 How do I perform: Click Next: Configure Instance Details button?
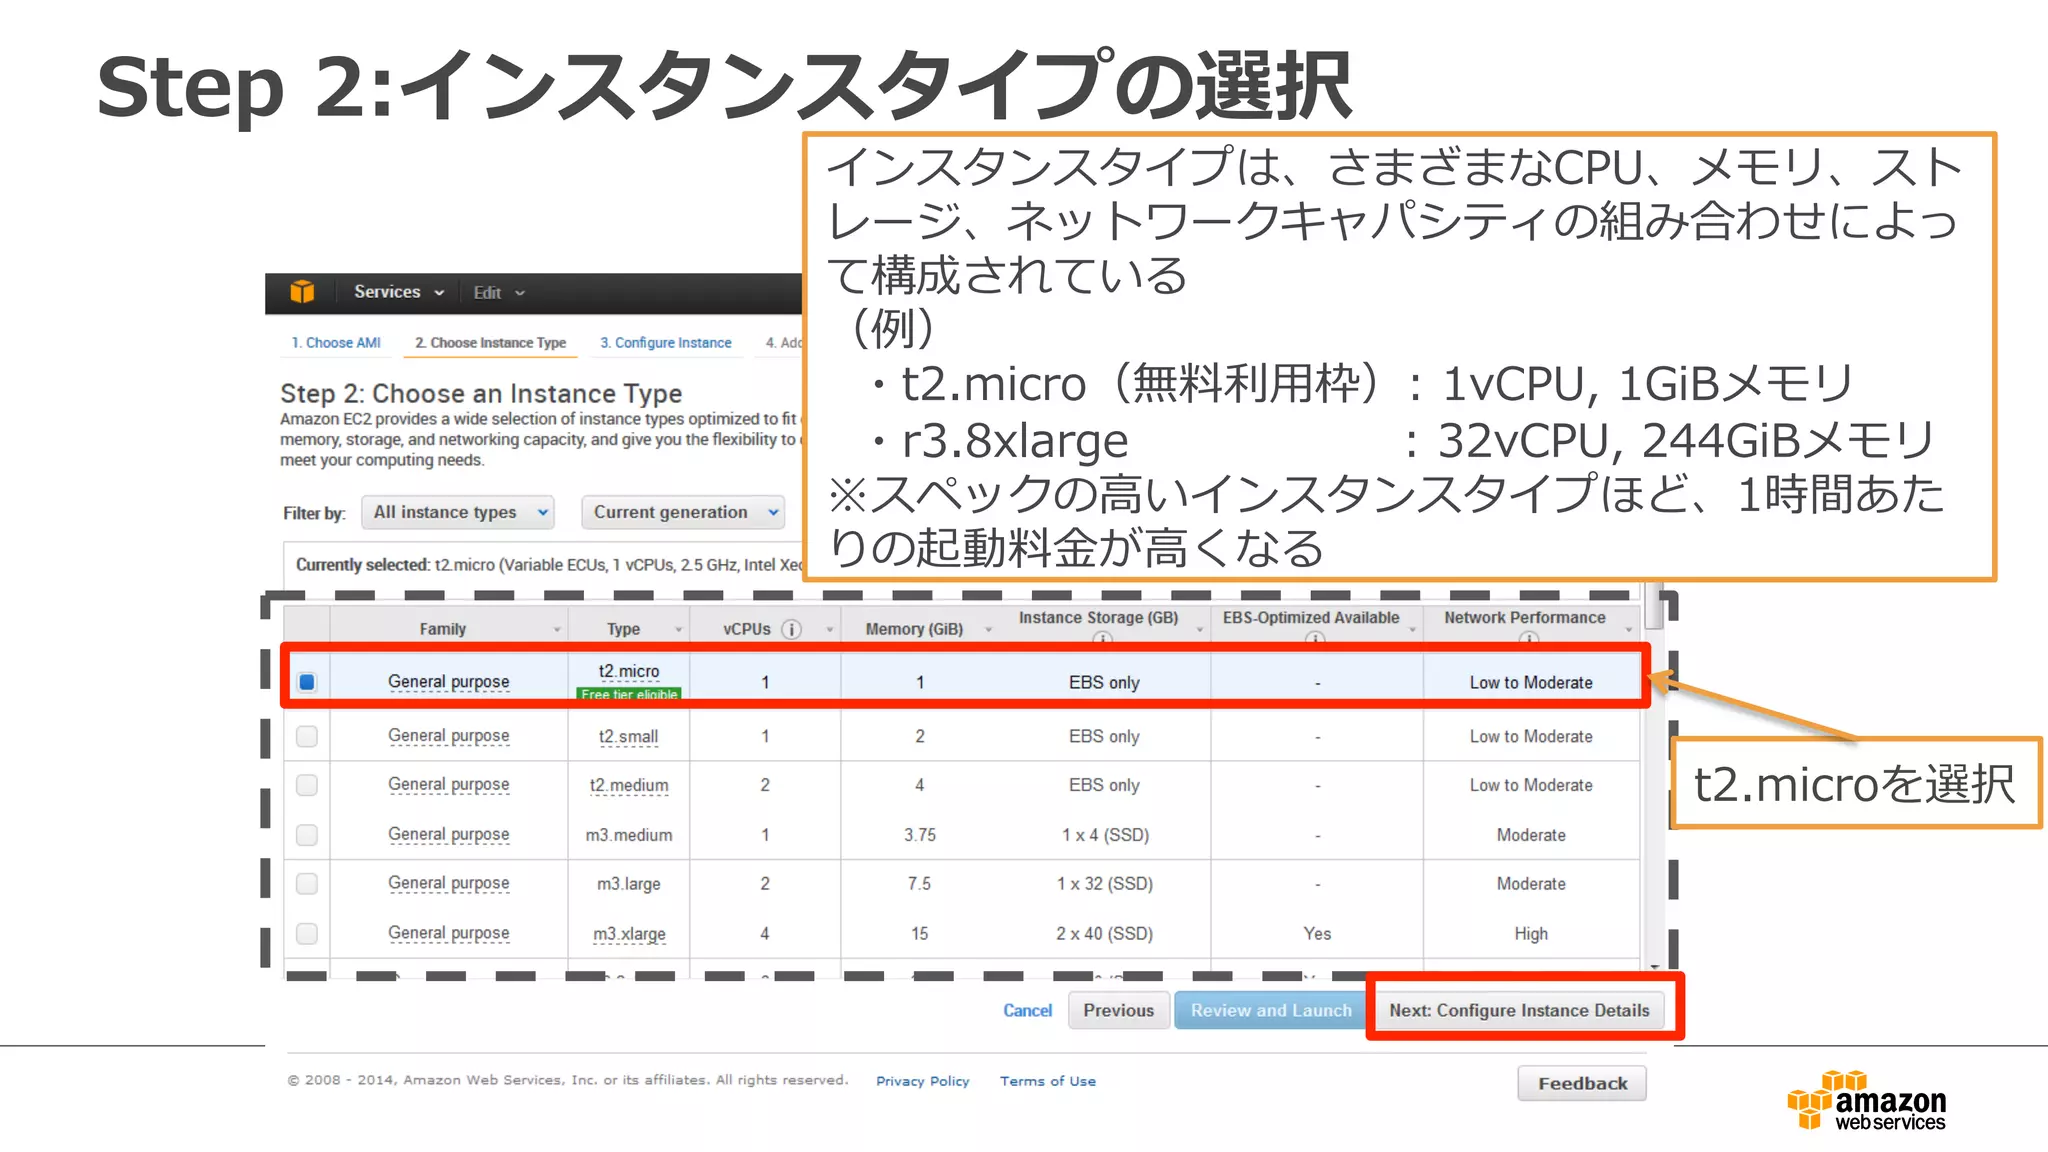(x=1519, y=1010)
